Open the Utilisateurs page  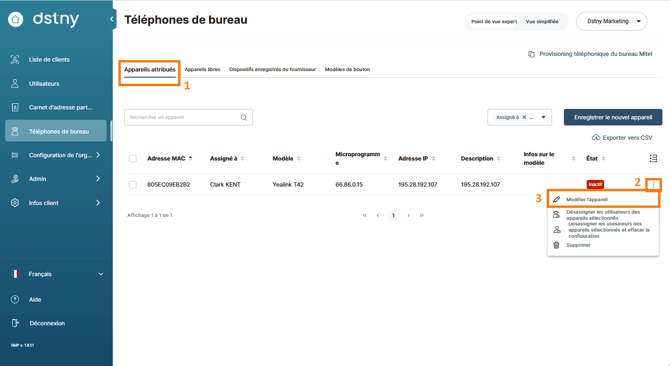[44, 84]
